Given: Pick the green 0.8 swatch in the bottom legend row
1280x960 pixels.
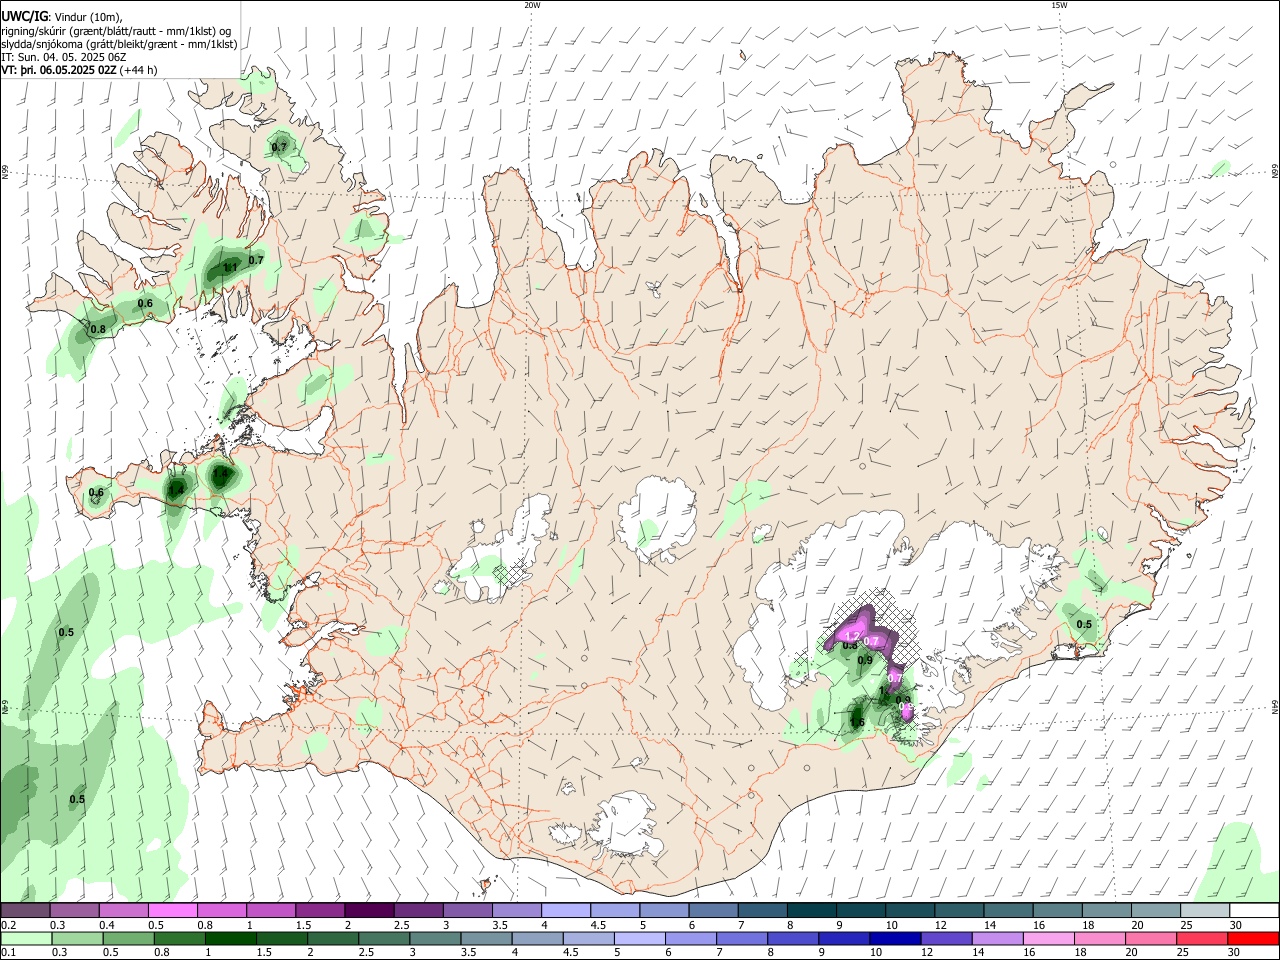Looking at the screenshot, I should [180, 939].
